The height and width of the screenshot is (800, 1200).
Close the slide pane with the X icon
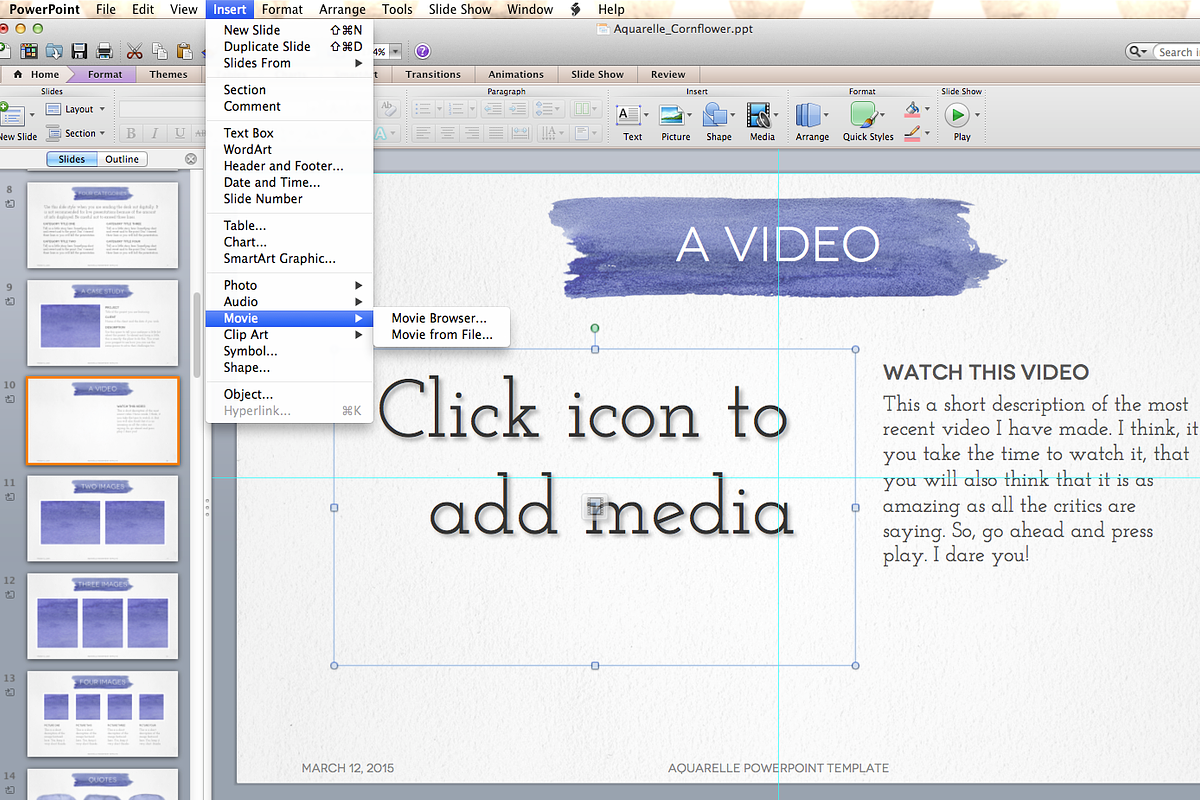pos(191,159)
